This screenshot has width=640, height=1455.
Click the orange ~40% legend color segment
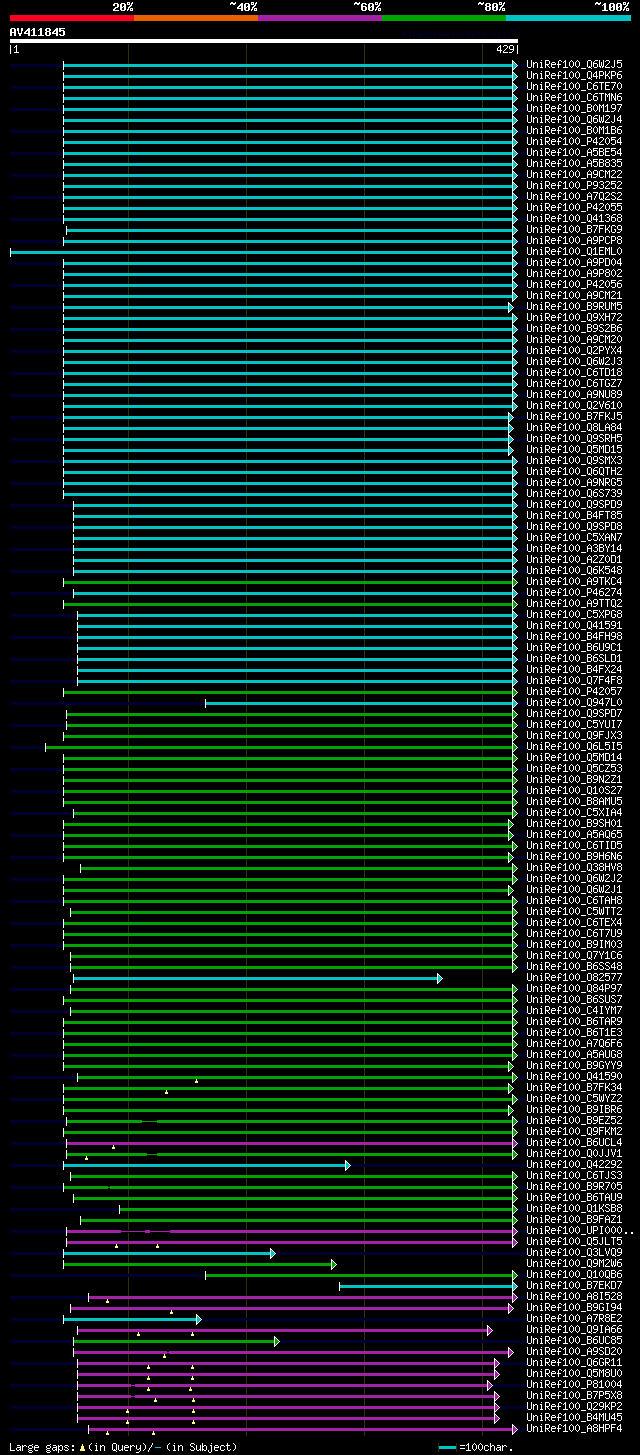tap(196, 18)
